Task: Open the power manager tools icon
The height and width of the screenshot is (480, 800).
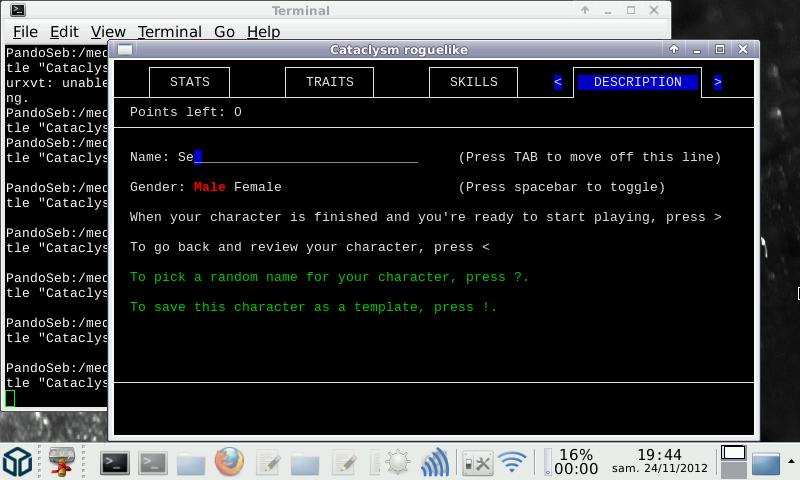Action: click(x=477, y=464)
